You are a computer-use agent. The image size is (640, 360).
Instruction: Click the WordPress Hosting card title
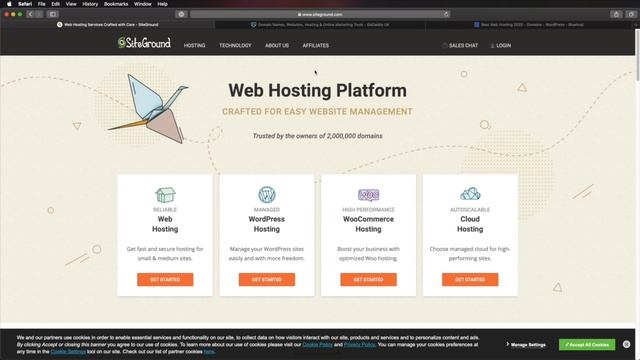pyautogui.click(x=267, y=224)
